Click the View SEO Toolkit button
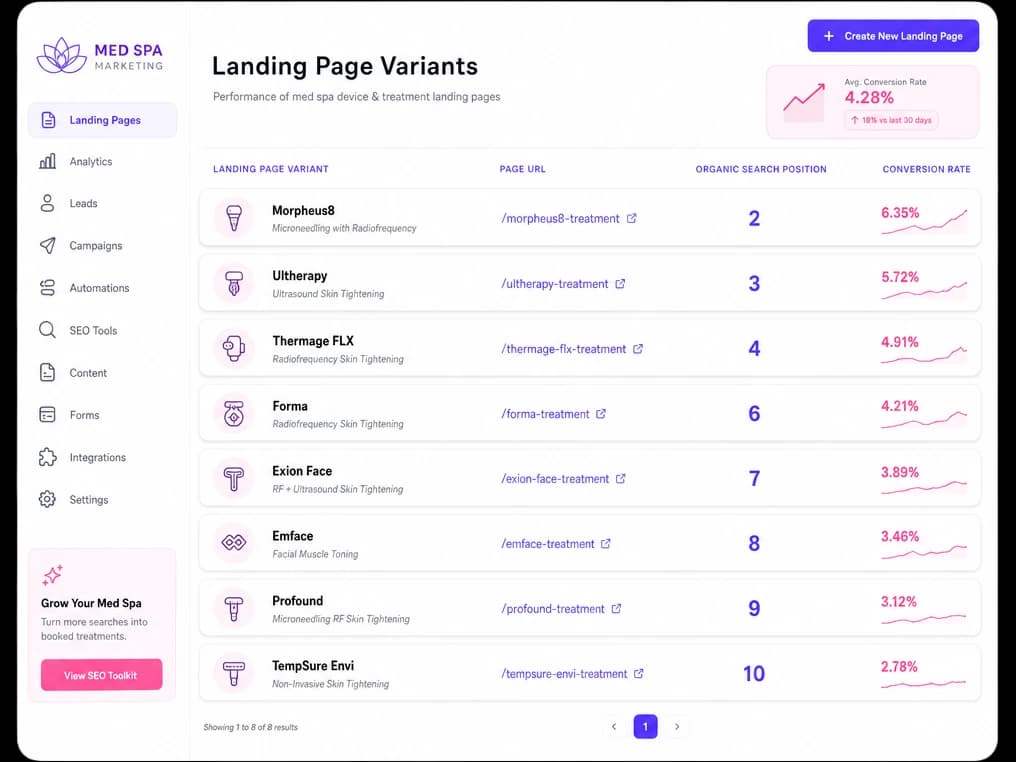The image size is (1016, 762). (101, 675)
